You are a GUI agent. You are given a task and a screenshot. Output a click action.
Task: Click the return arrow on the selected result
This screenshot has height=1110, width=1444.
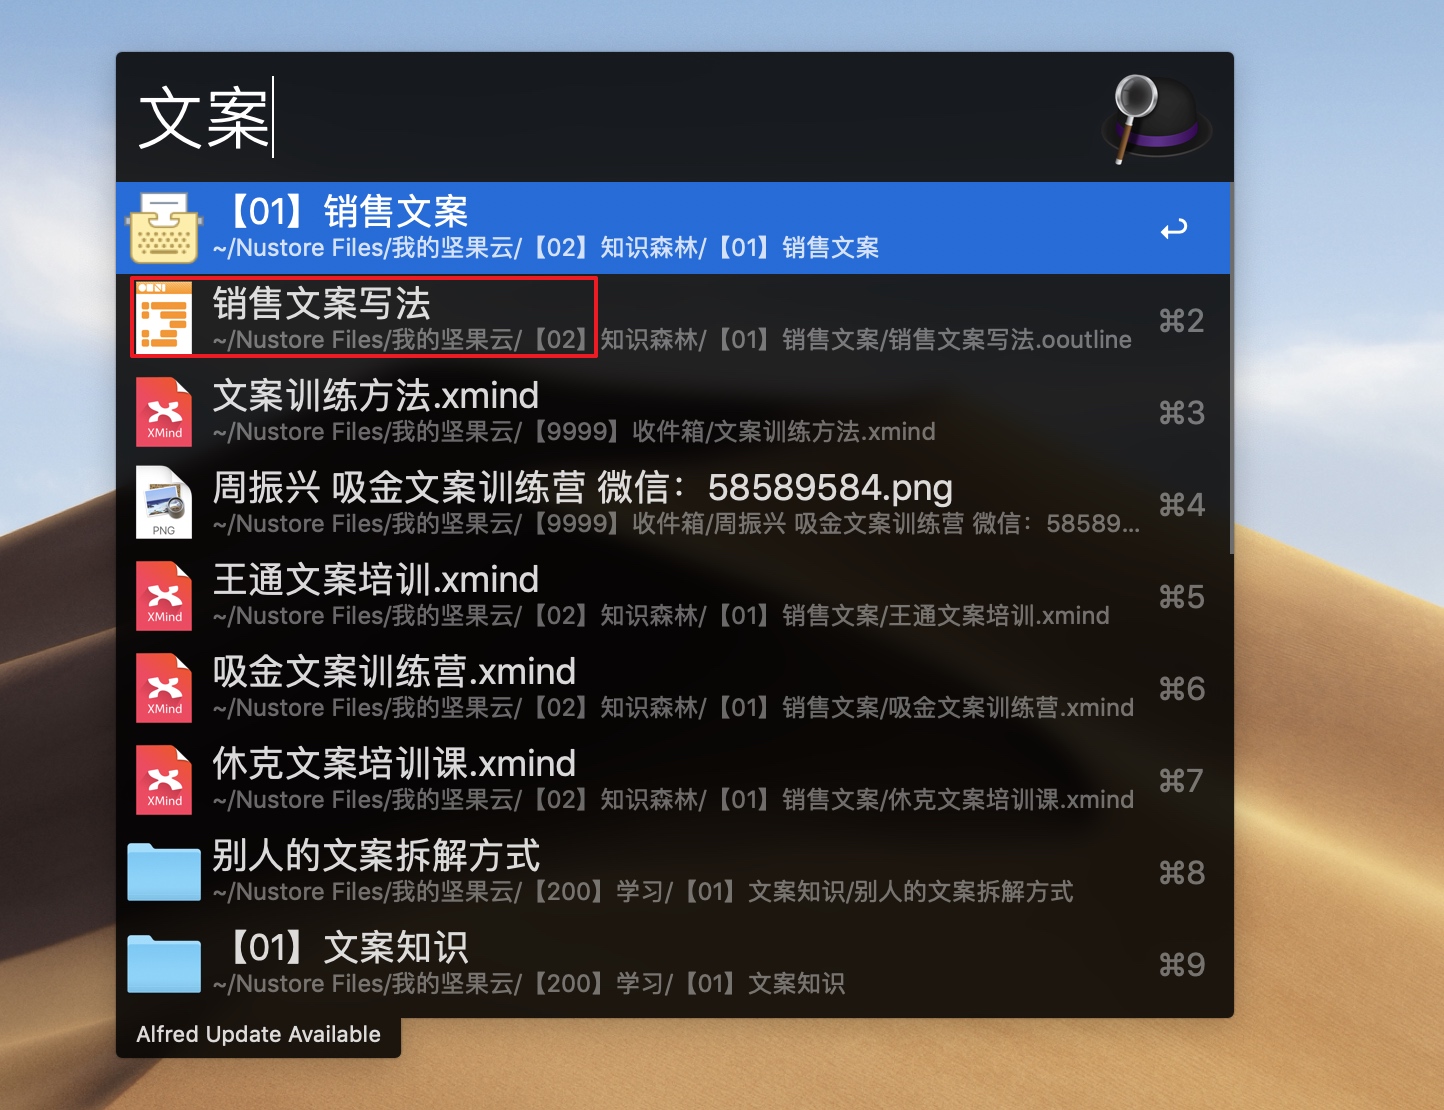coord(1174,229)
